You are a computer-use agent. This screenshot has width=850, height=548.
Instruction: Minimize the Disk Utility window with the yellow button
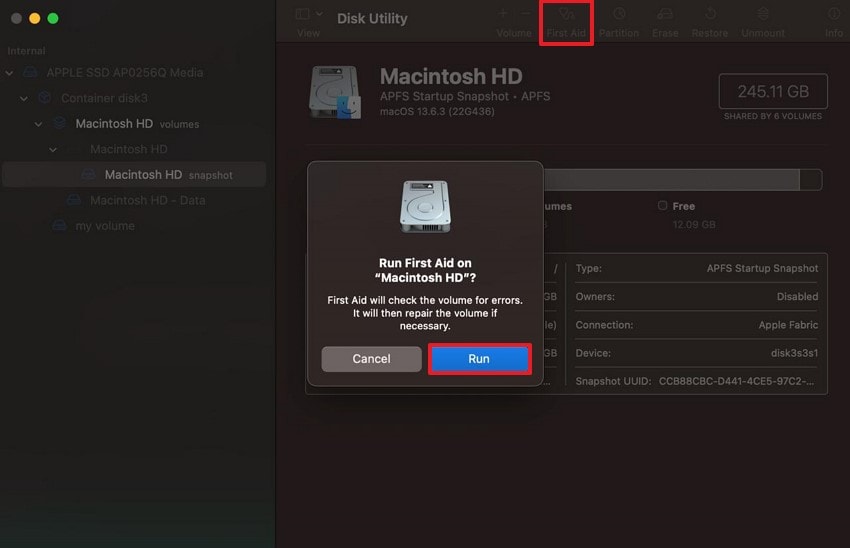coord(35,18)
